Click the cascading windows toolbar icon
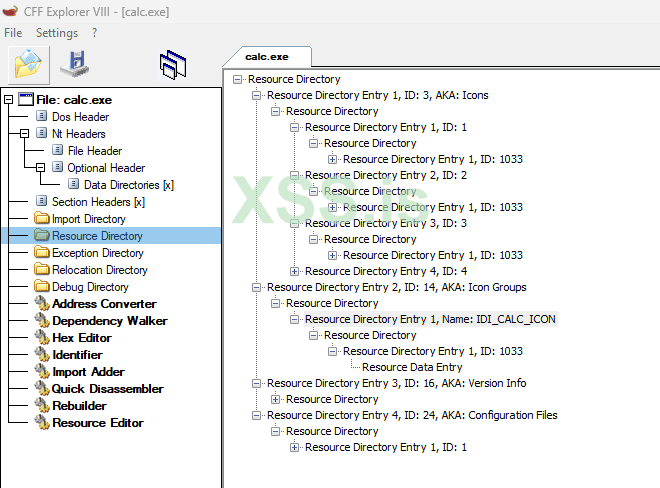This screenshot has width=660, height=488. point(173,64)
